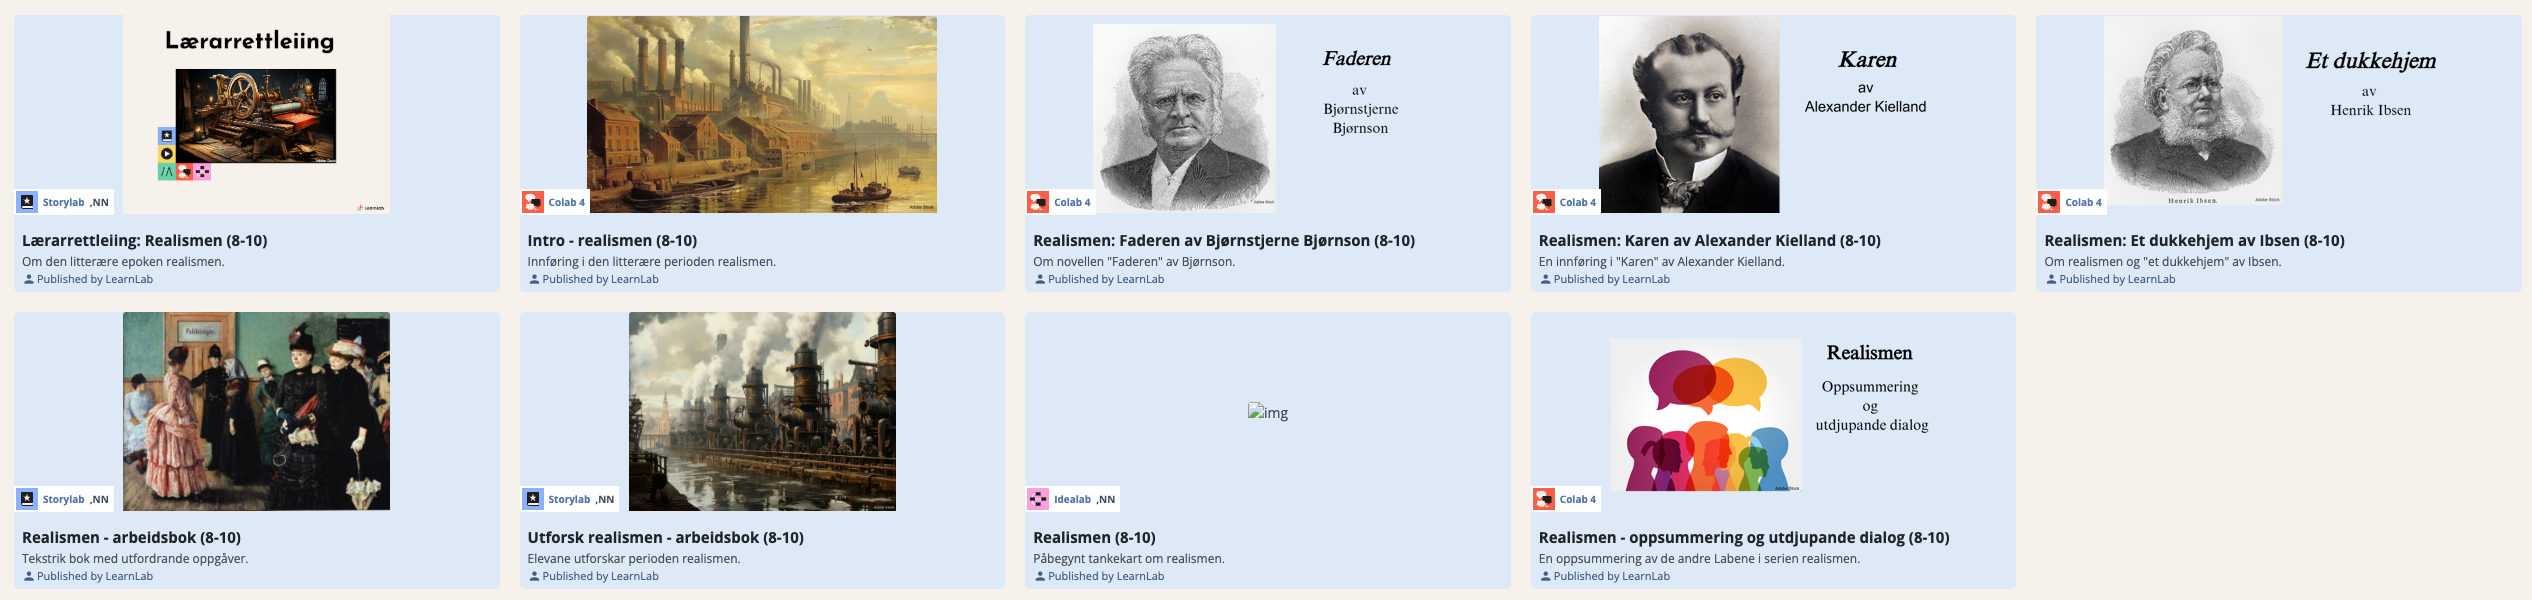Click Storylab icon on Realismen arbeidsbok card

[28, 499]
